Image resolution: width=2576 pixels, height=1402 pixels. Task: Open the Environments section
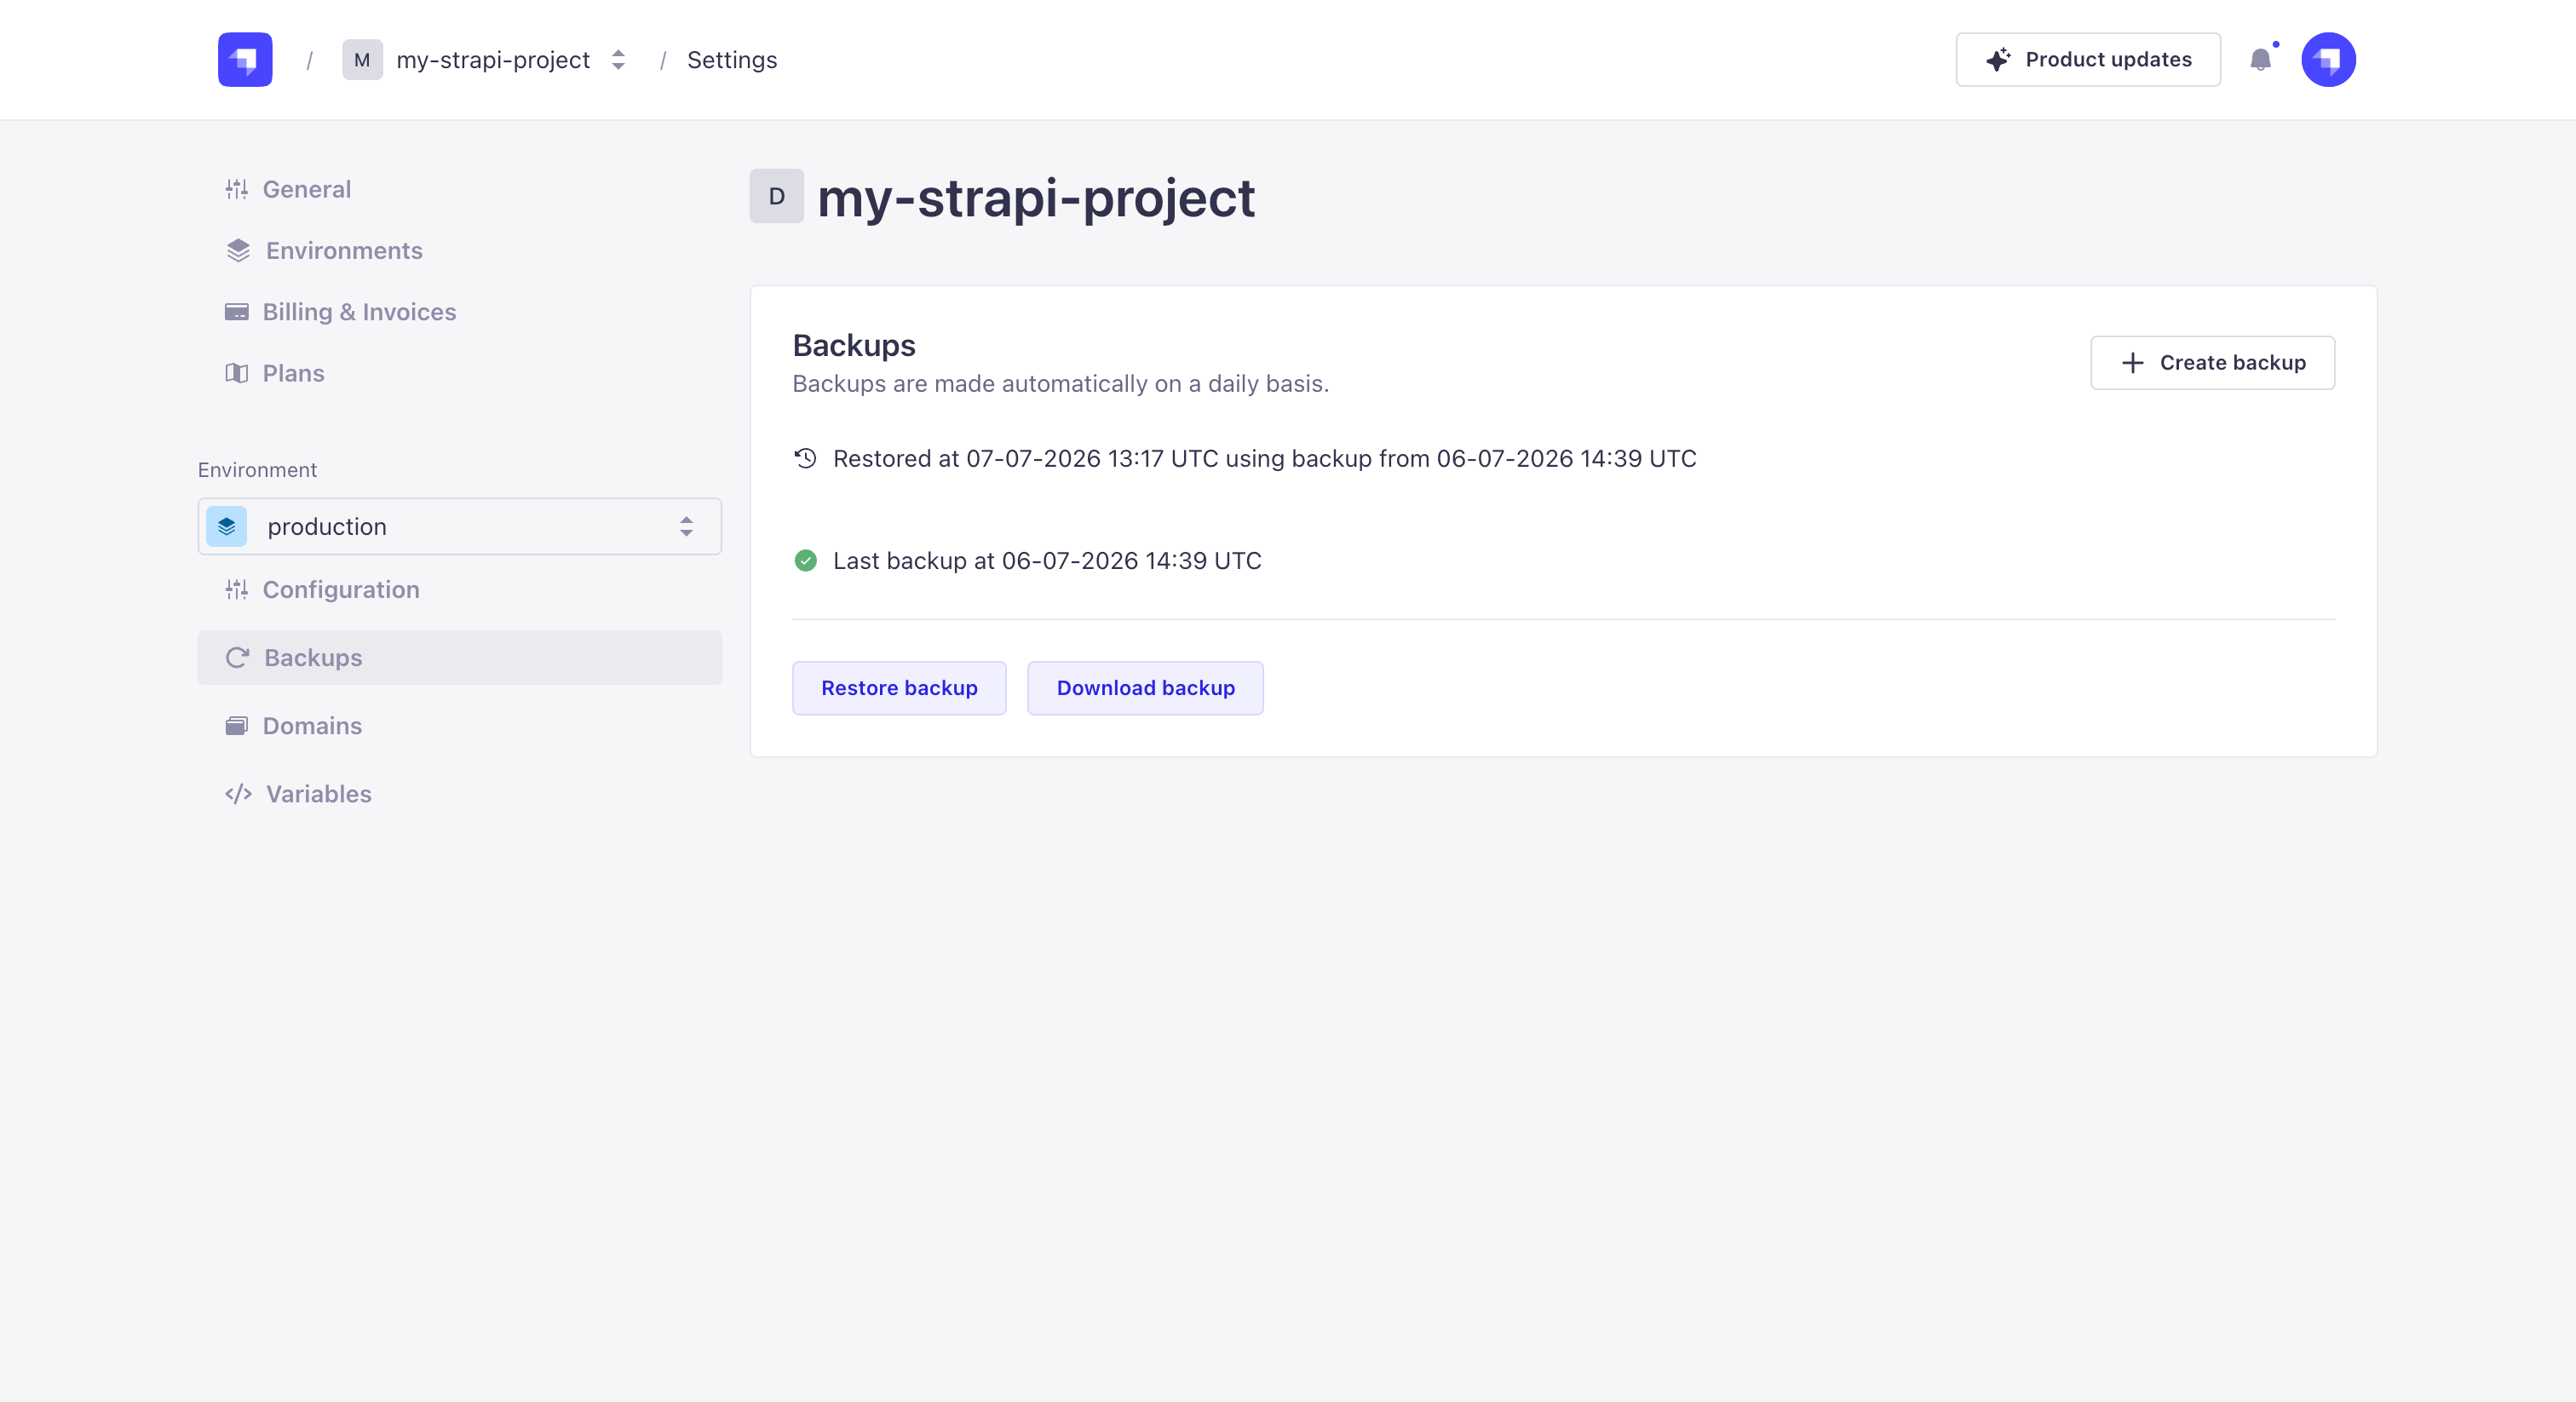(x=344, y=250)
